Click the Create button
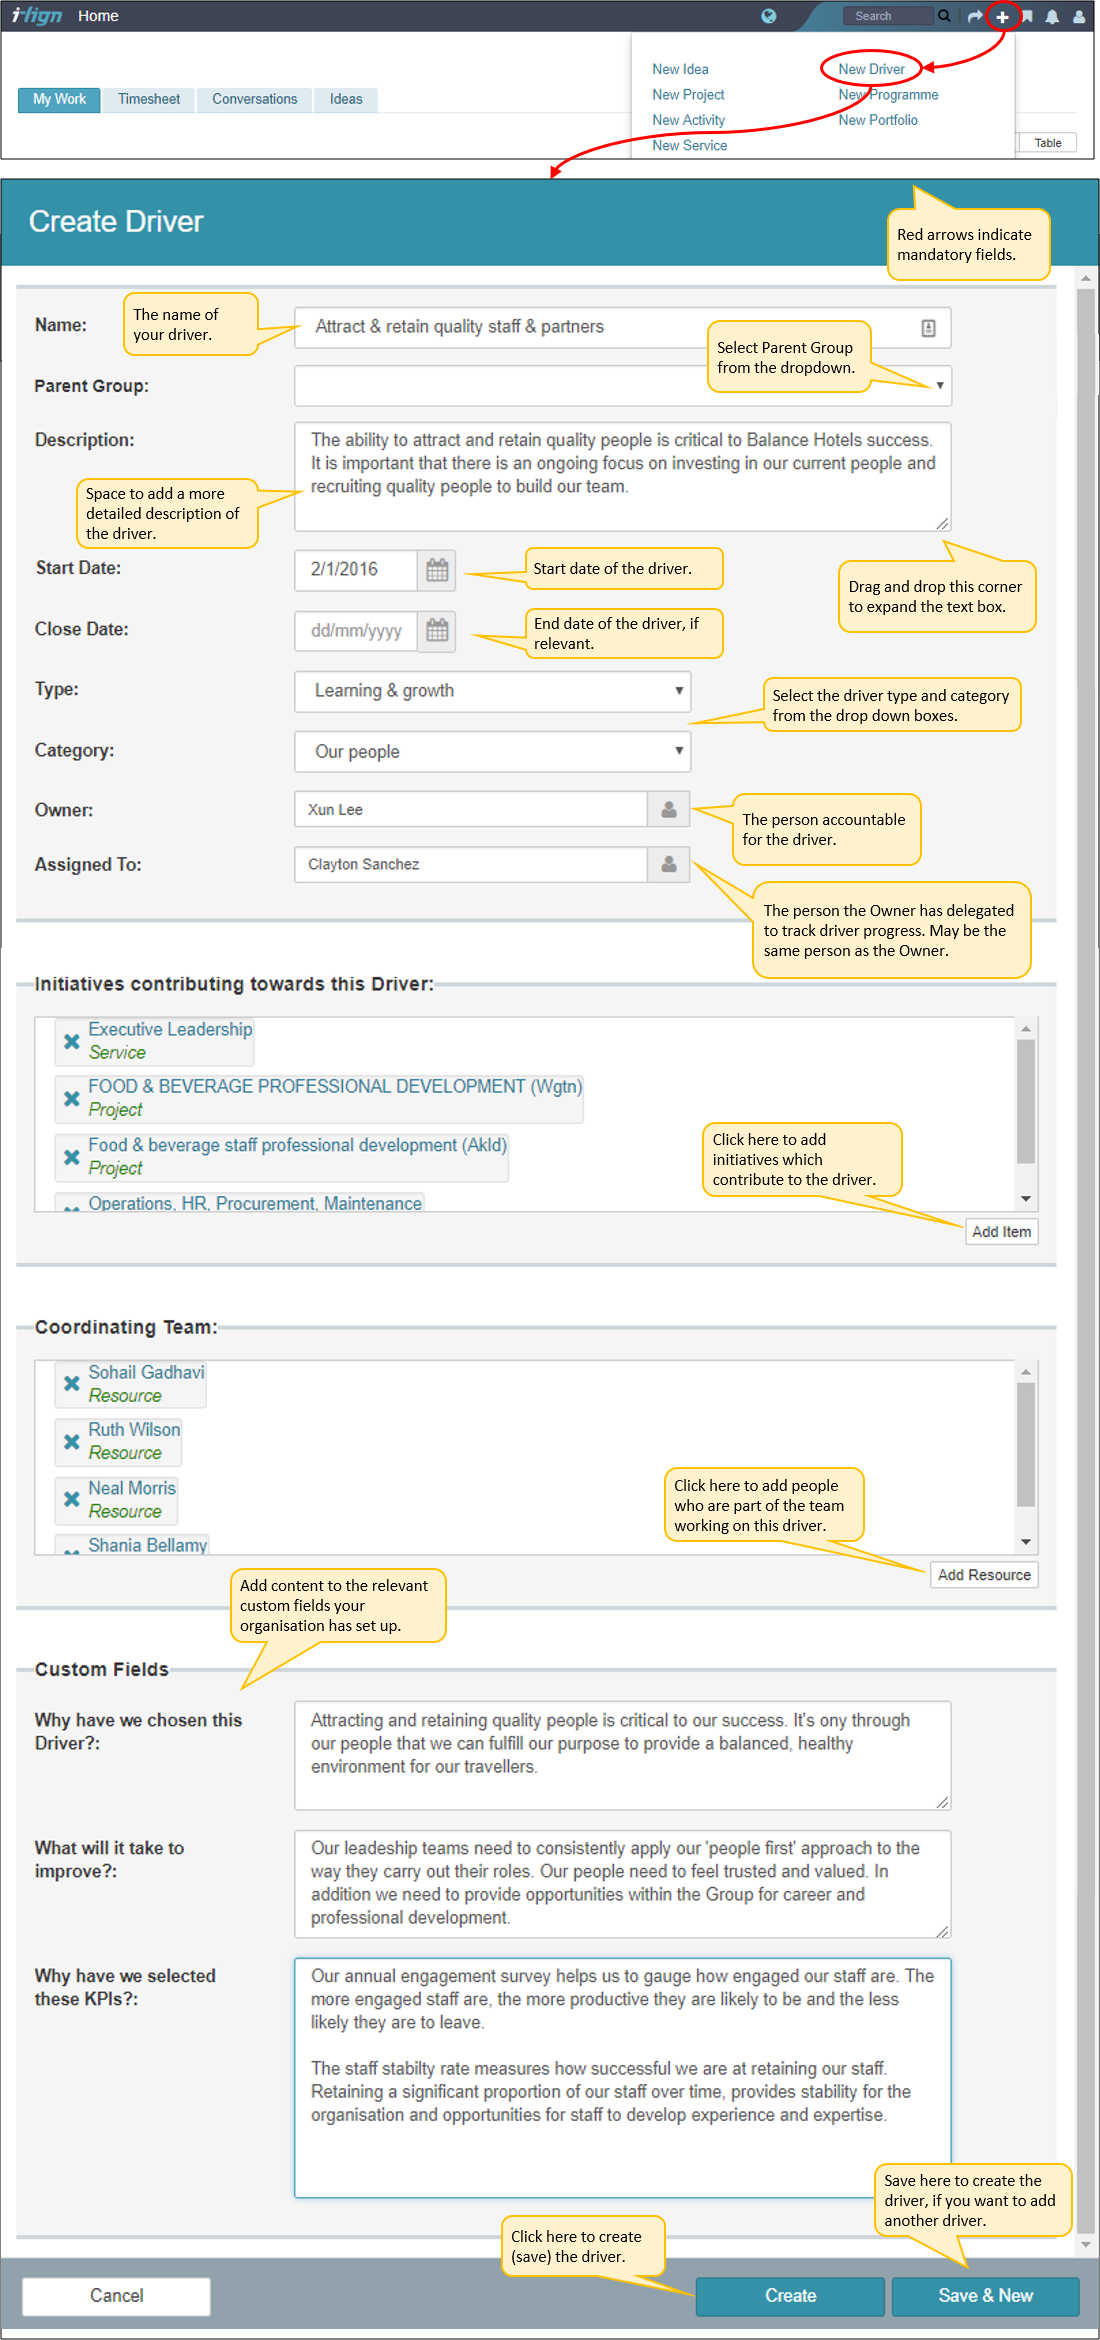This screenshot has height=2340, width=1100. click(x=790, y=2296)
